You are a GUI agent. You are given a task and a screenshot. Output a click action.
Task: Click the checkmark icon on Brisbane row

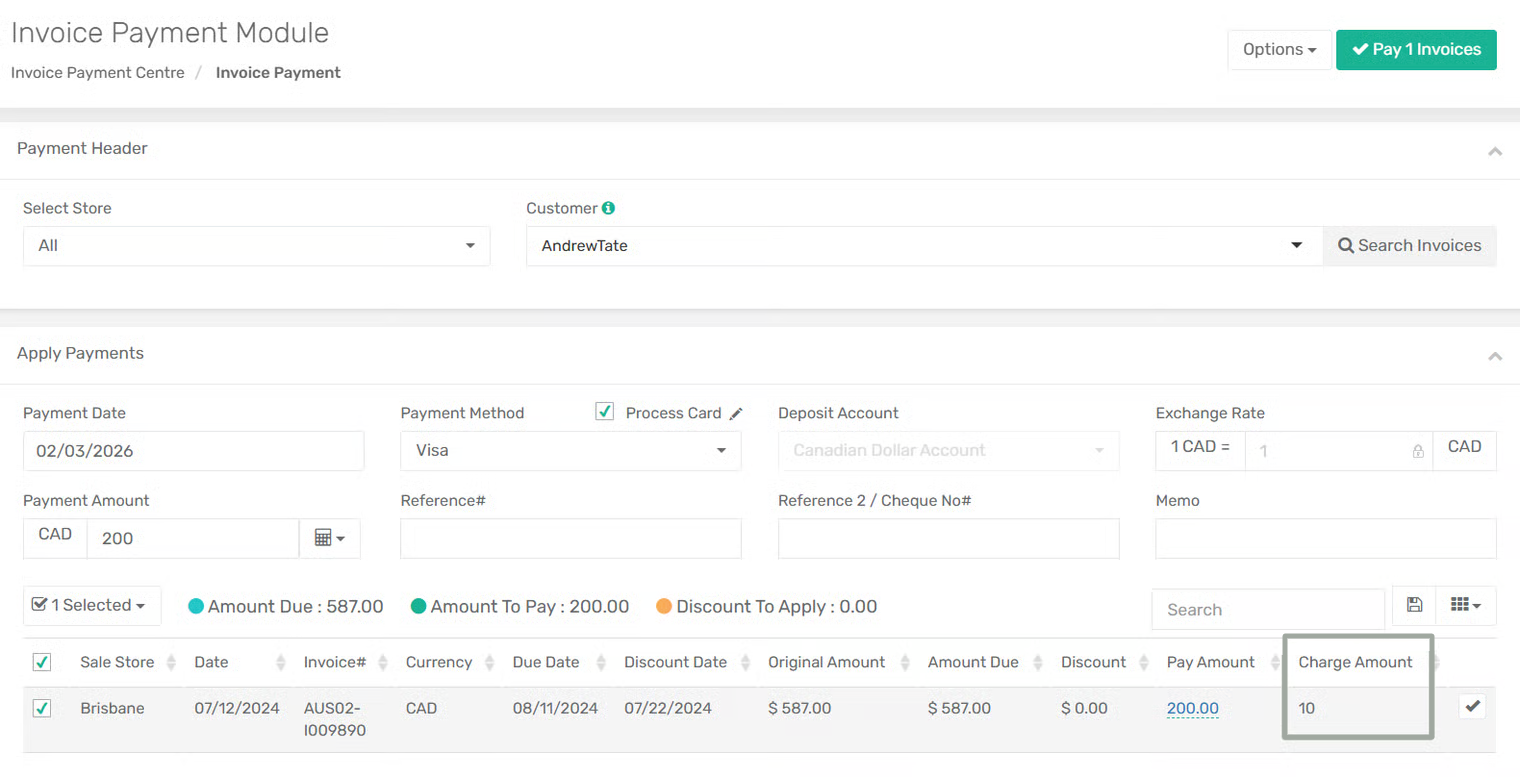[x=1472, y=707]
